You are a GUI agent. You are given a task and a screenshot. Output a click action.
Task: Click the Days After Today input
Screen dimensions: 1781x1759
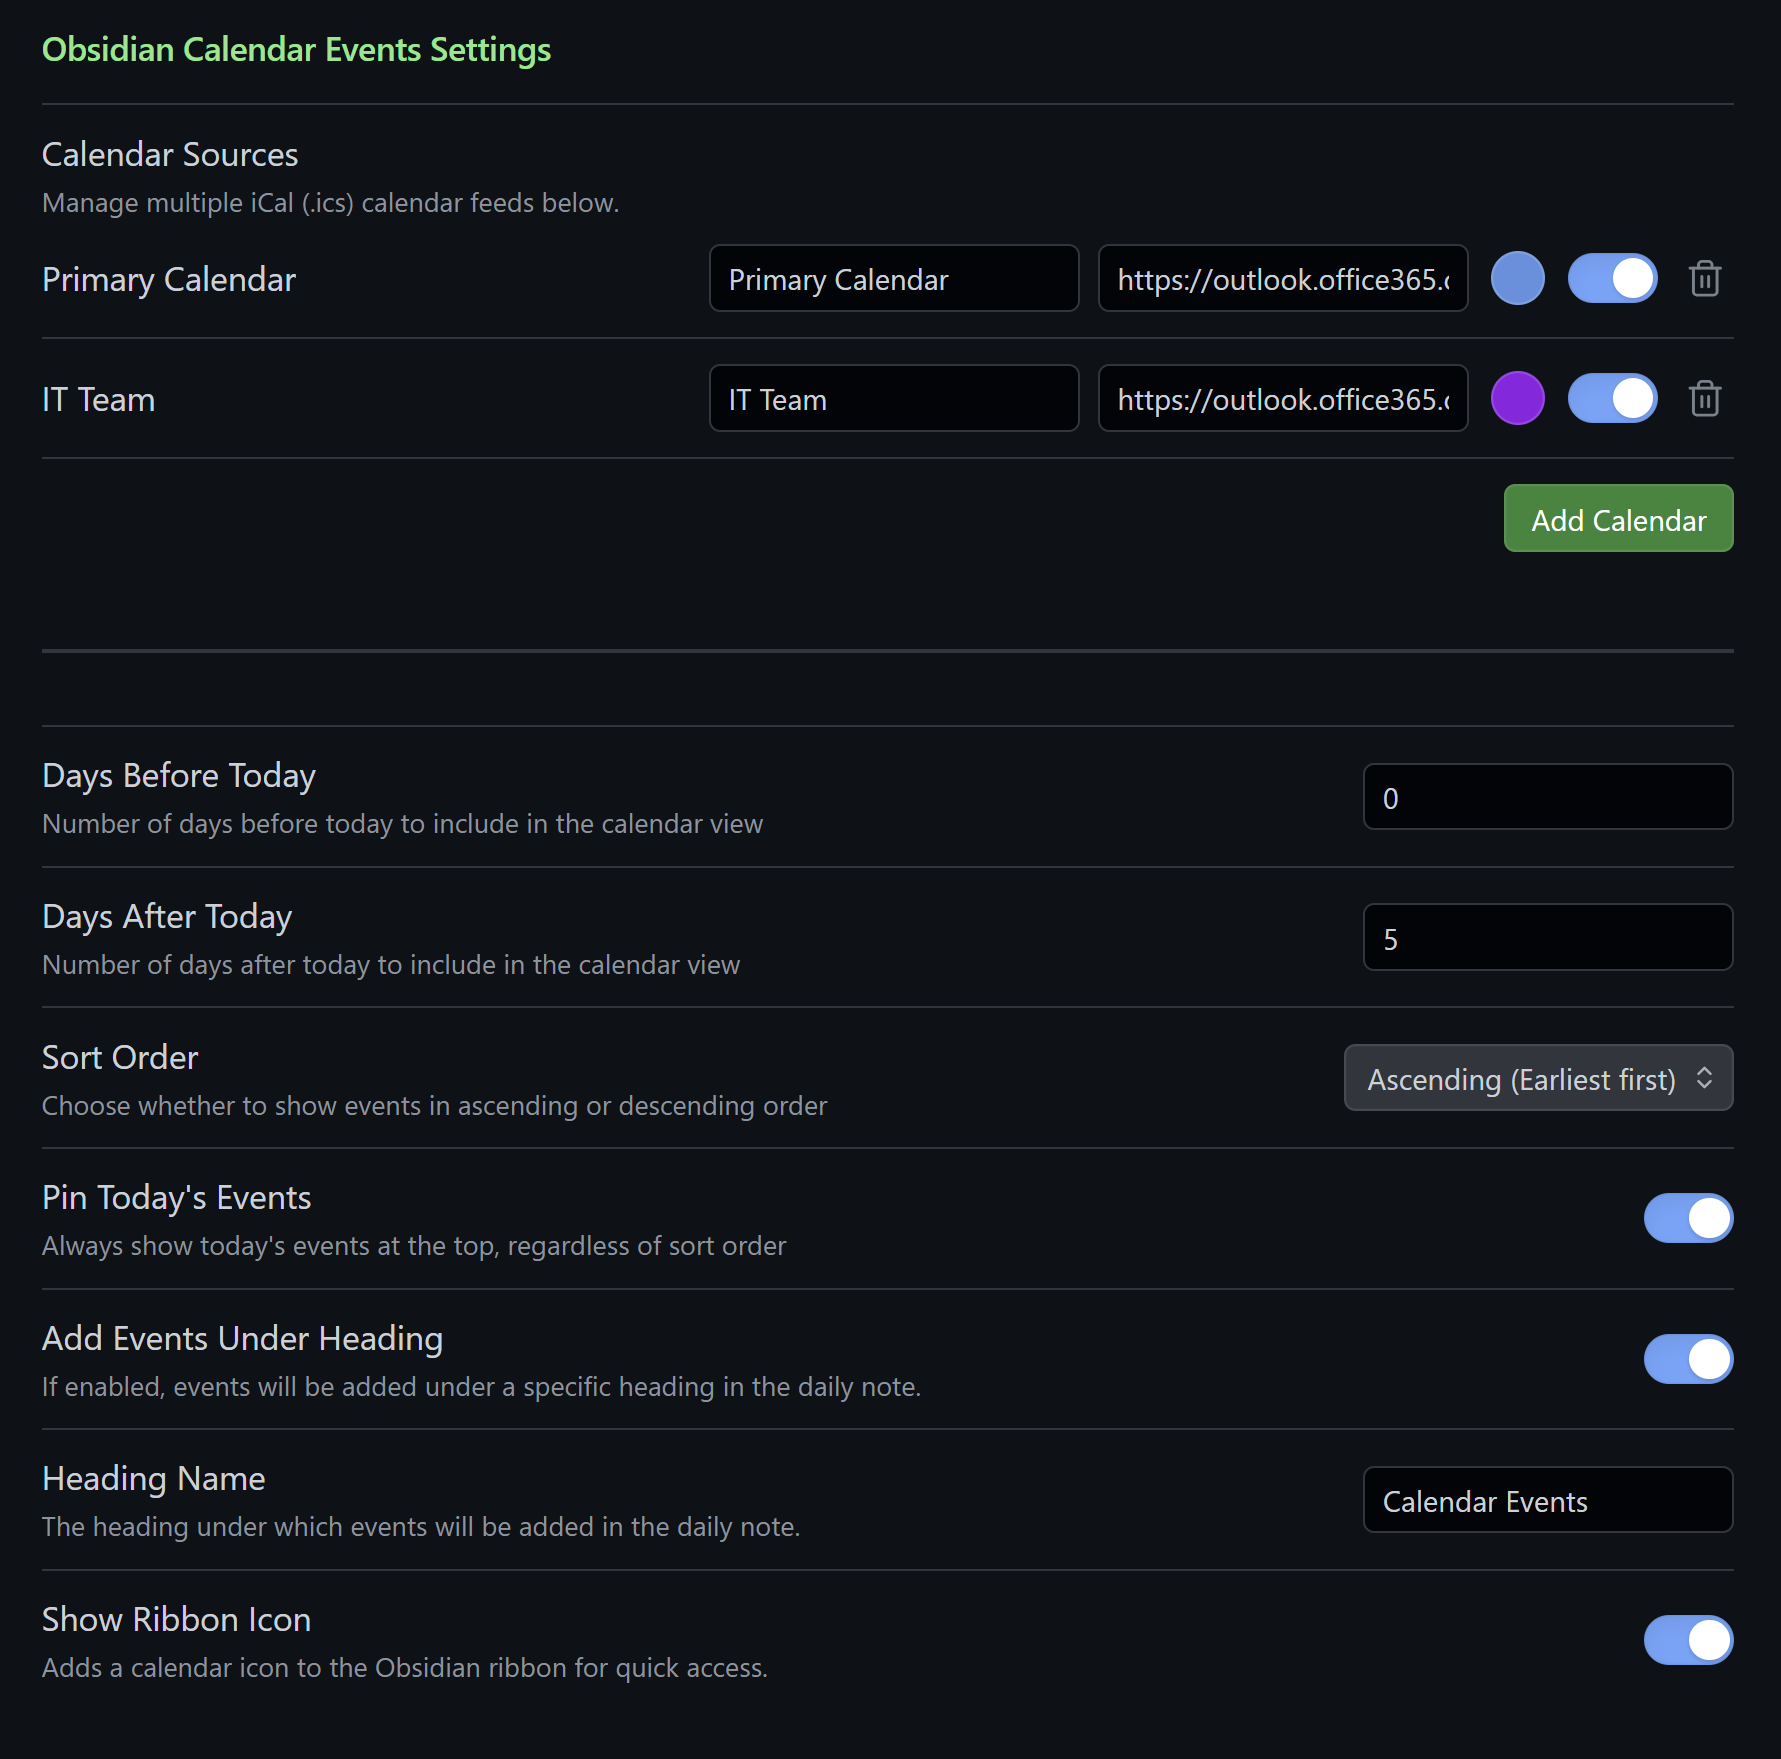coord(1547,938)
